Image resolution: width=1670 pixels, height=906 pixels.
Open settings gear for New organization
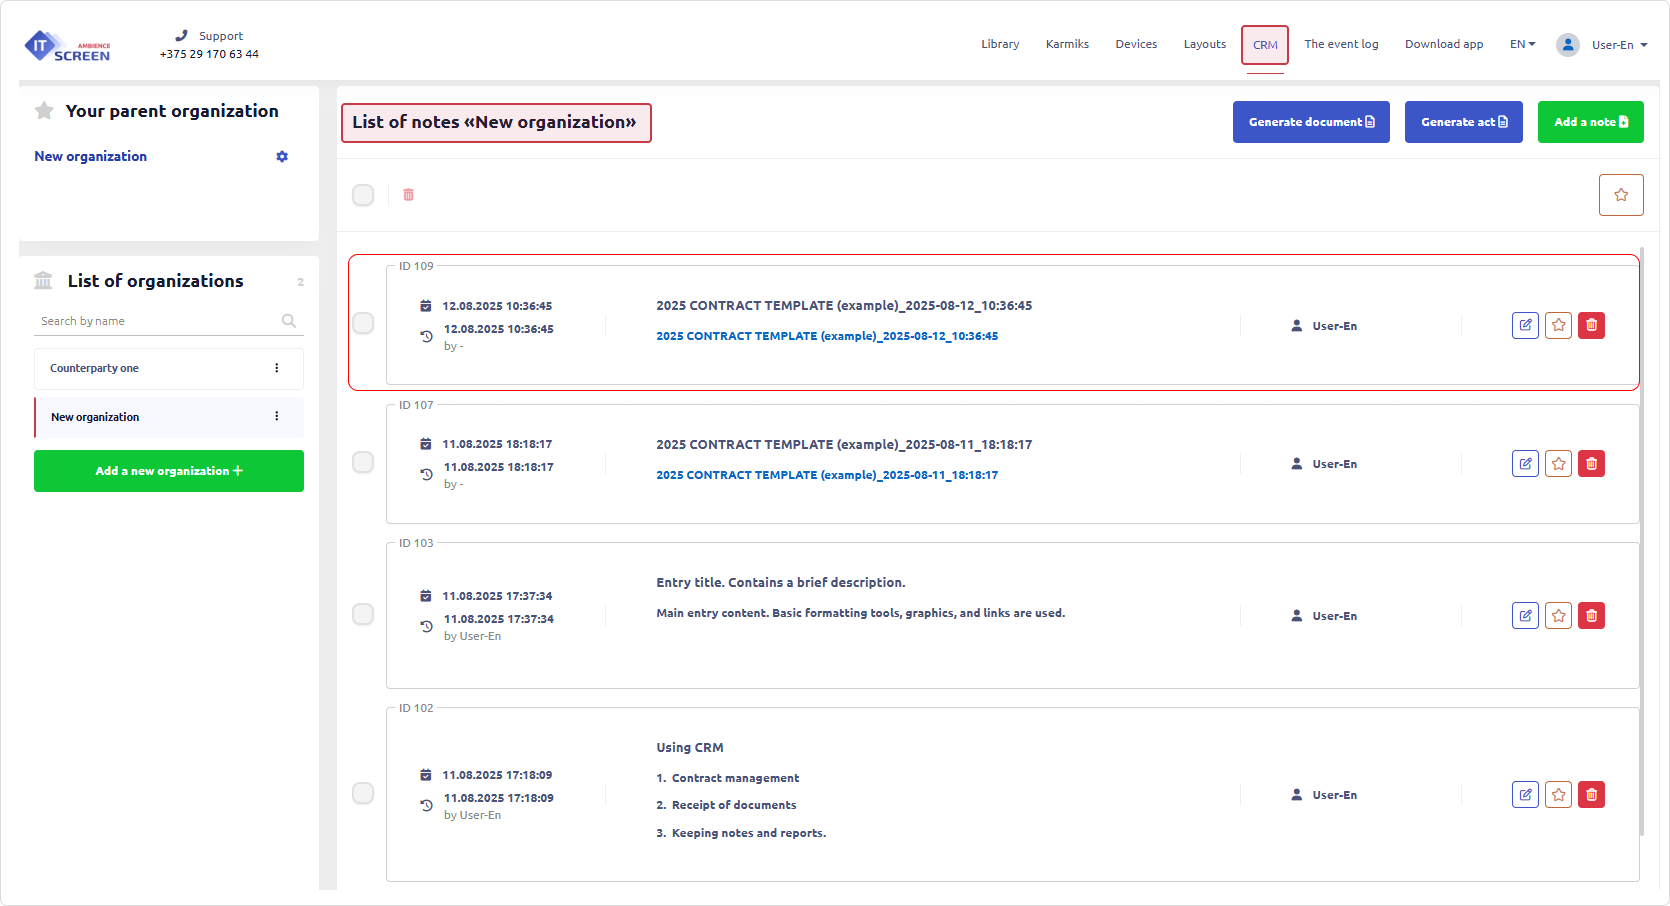point(282,157)
